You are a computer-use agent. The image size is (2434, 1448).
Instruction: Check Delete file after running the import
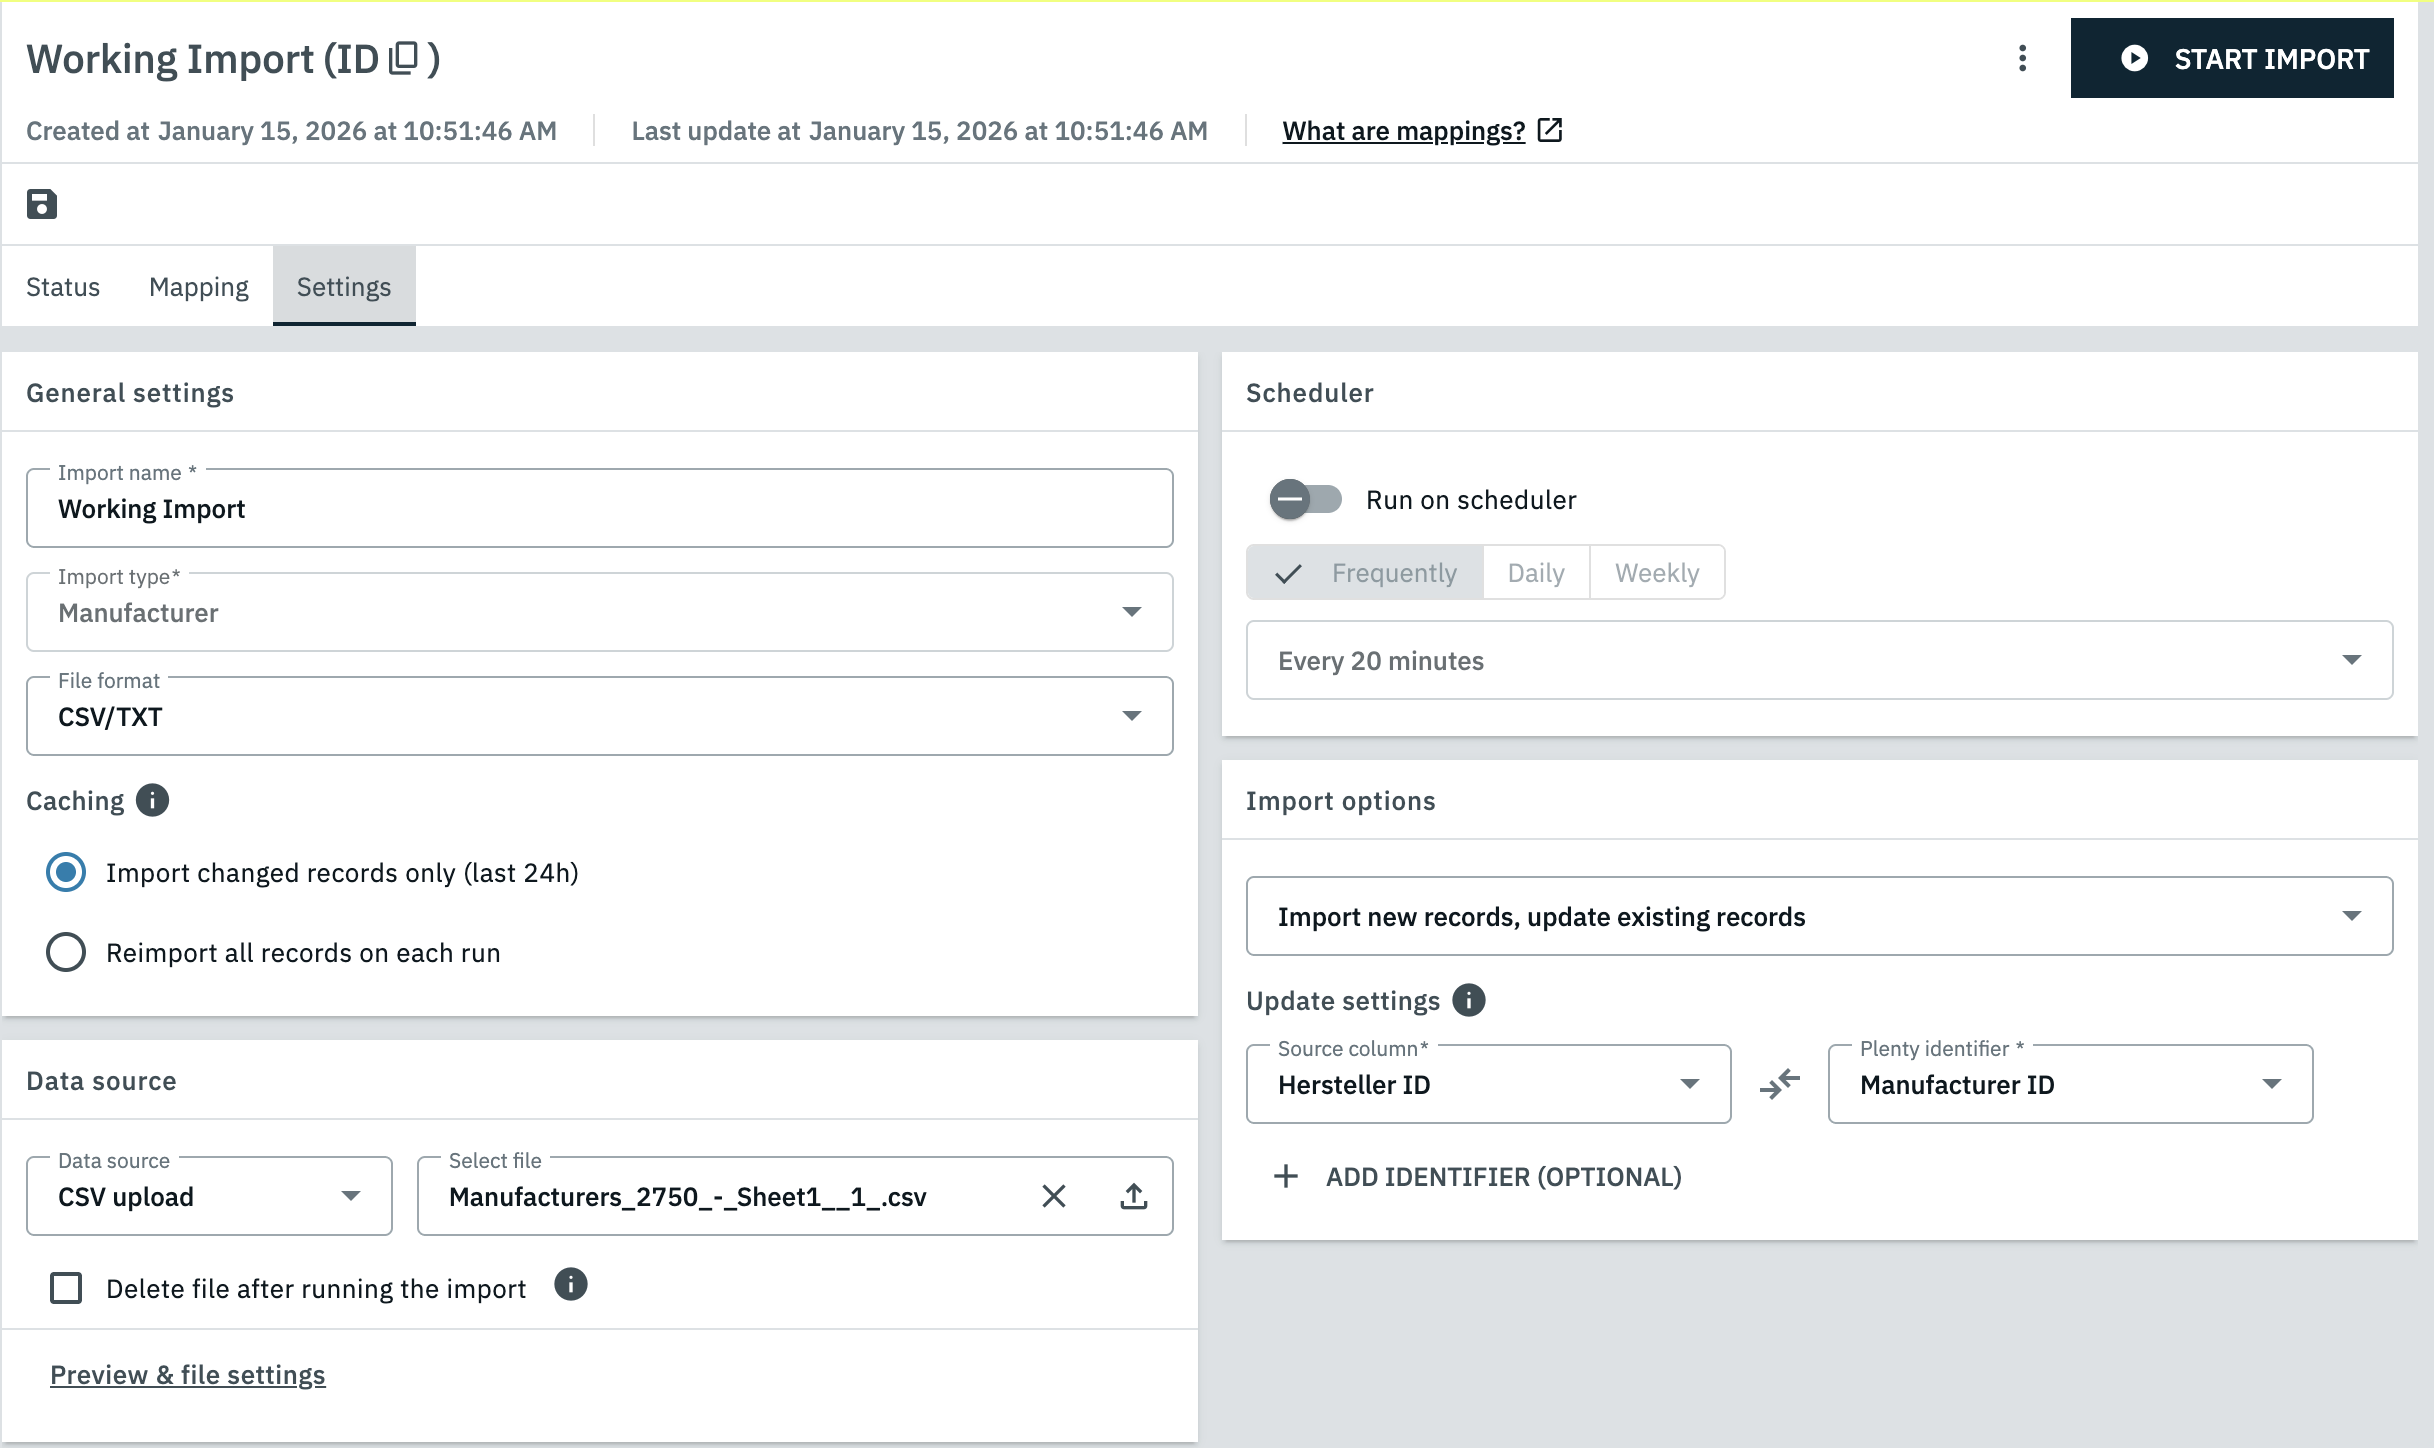pos(66,1289)
